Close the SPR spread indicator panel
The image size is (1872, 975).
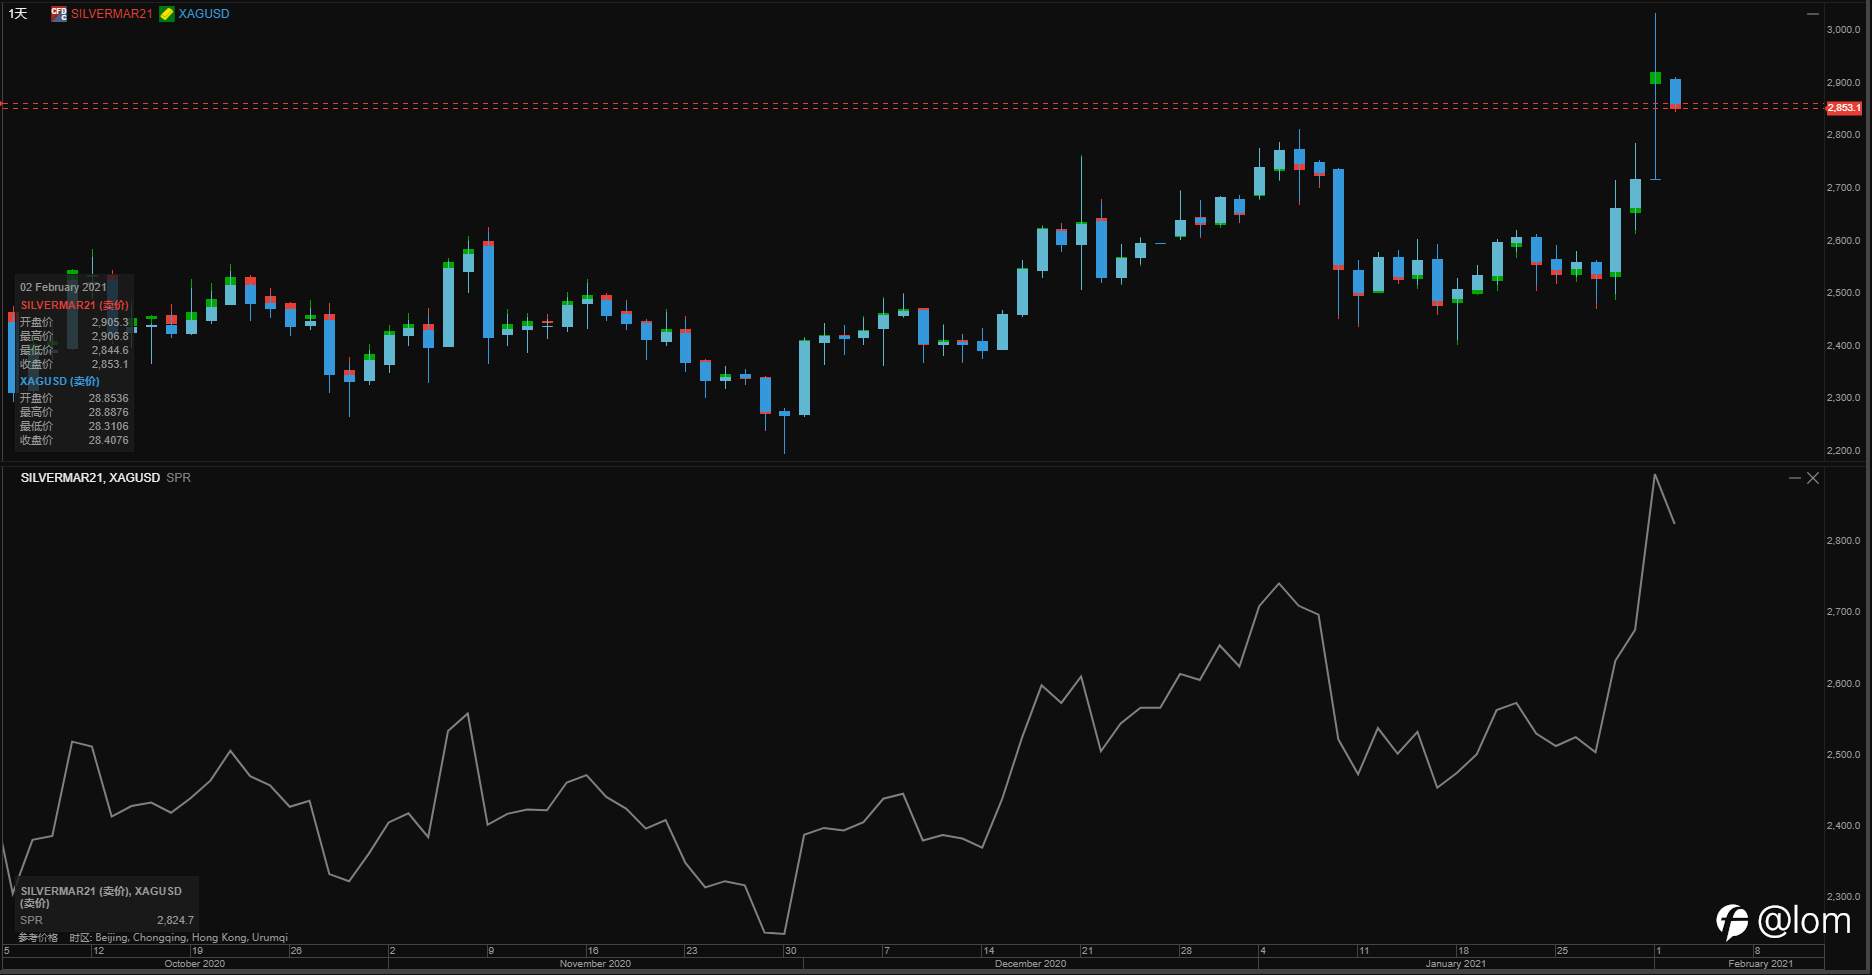click(1812, 478)
